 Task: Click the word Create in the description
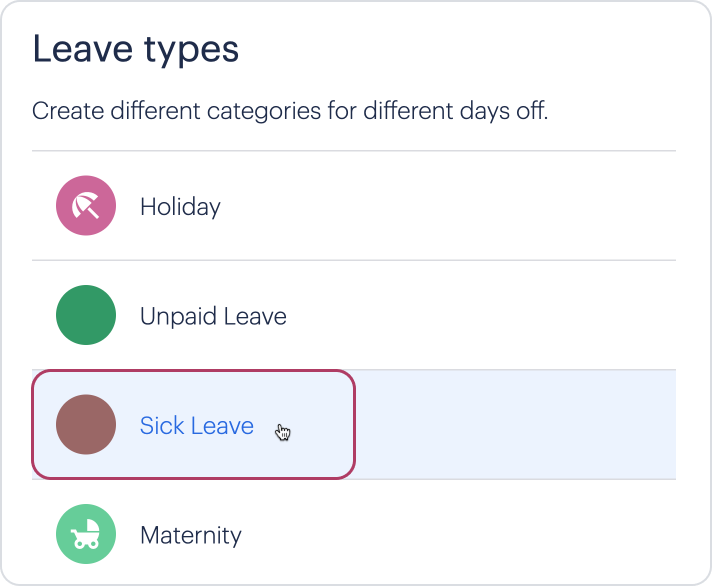click(68, 111)
